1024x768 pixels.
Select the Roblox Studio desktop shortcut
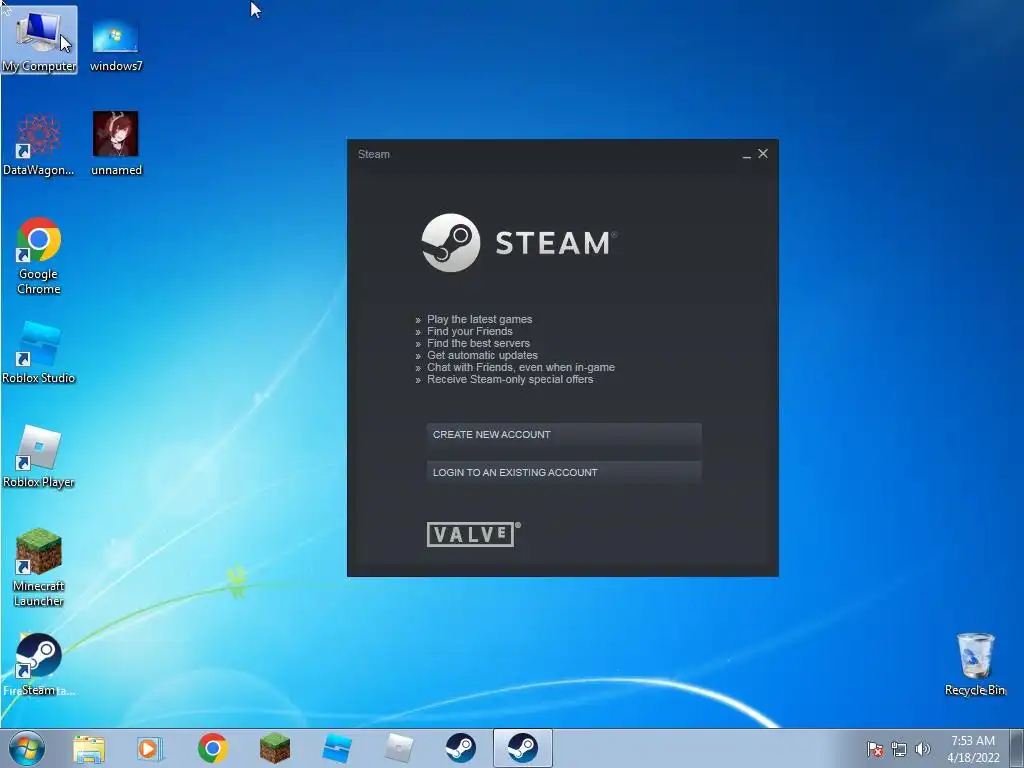tap(39, 353)
